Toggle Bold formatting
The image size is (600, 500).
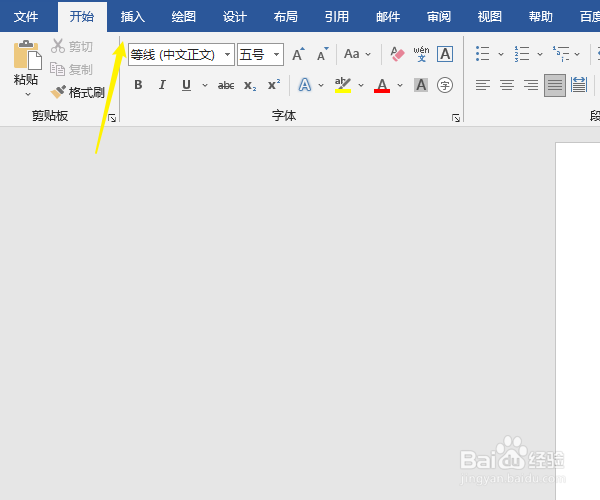coord(139,85)
